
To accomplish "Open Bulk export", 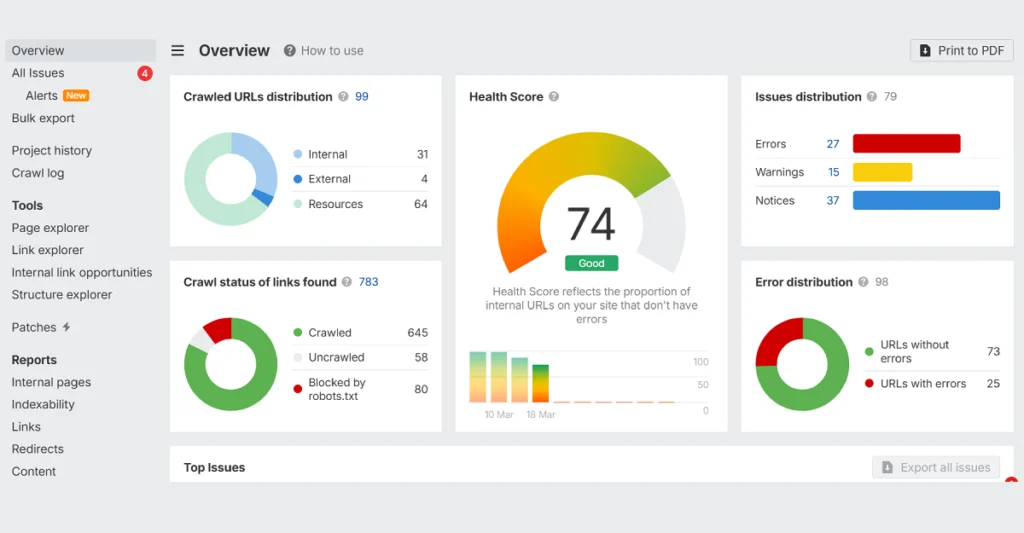I will [x=43, y=118].
